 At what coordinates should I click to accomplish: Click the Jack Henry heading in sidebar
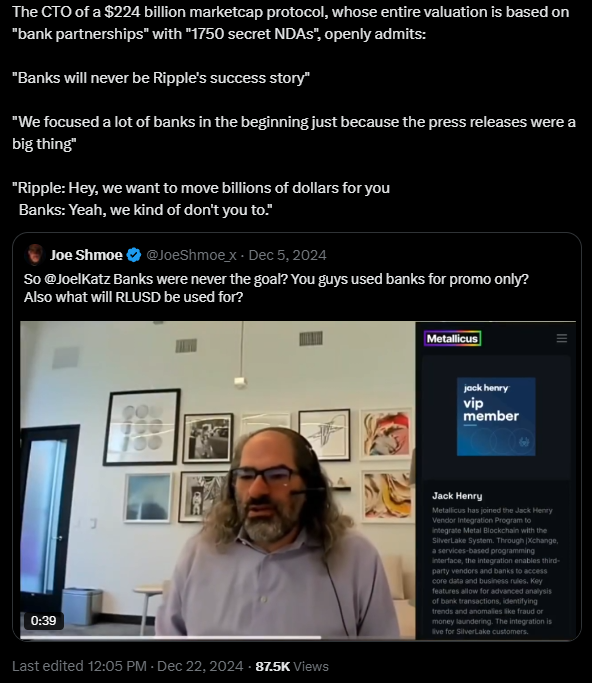pos(457,496)
